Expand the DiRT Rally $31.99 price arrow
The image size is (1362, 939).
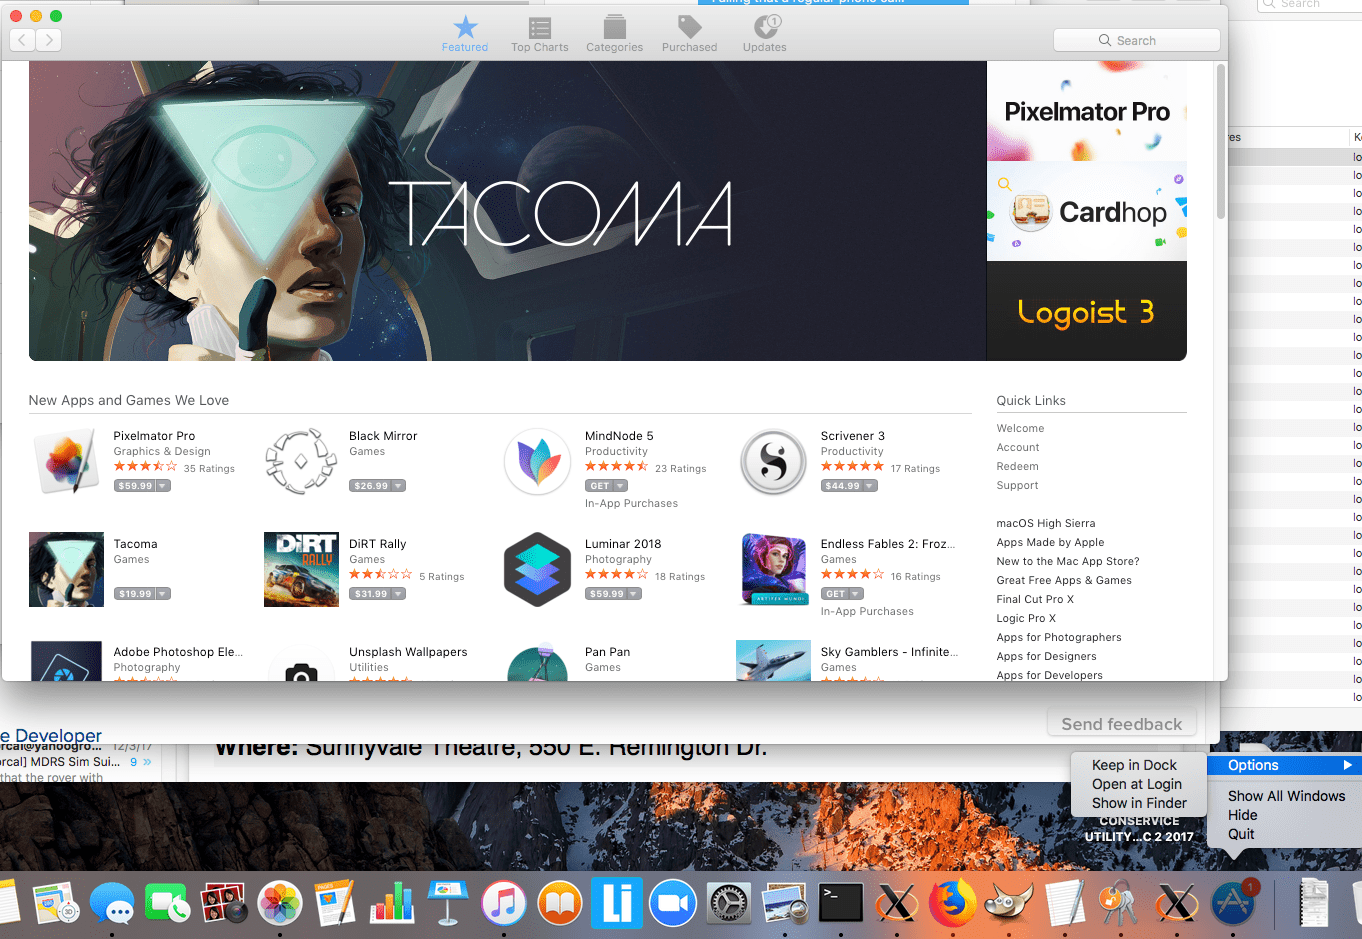coord(398,594)
